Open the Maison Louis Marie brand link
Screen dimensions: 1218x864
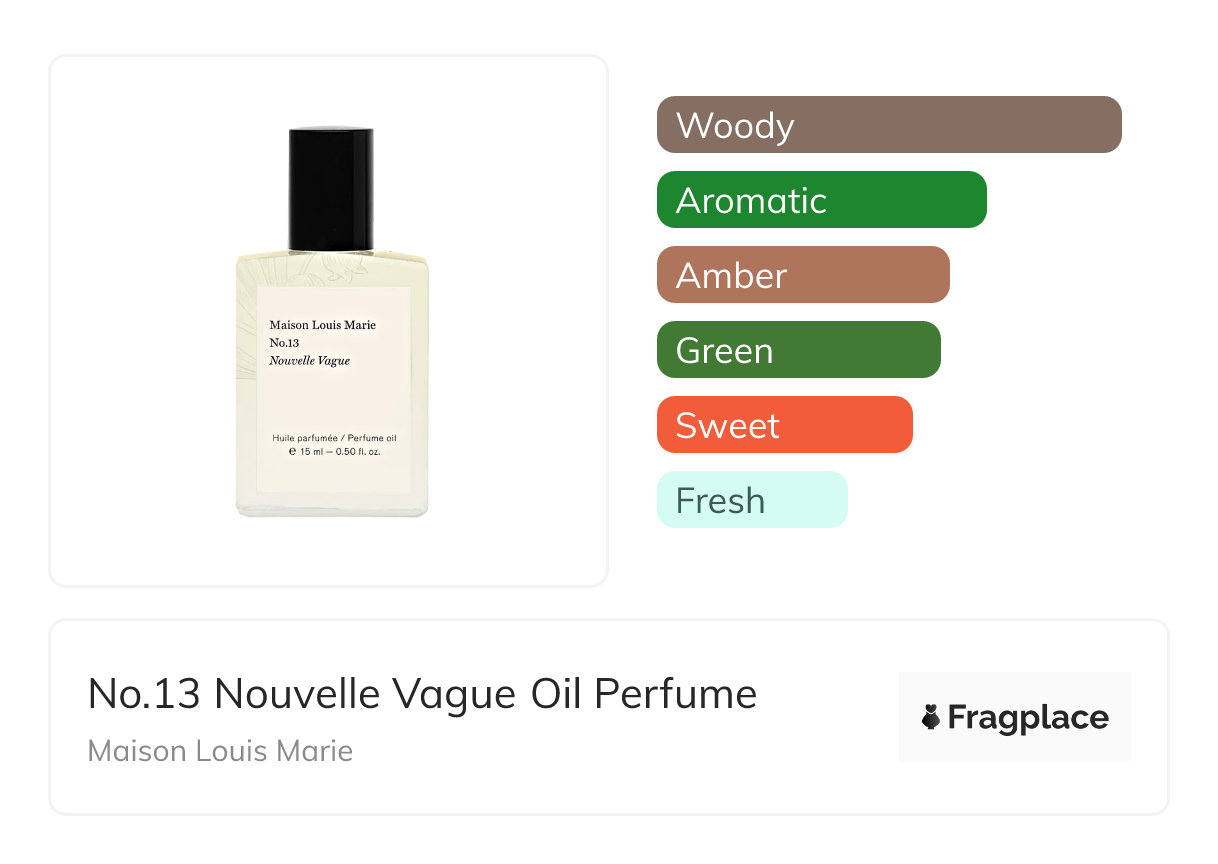pos(220,751)
